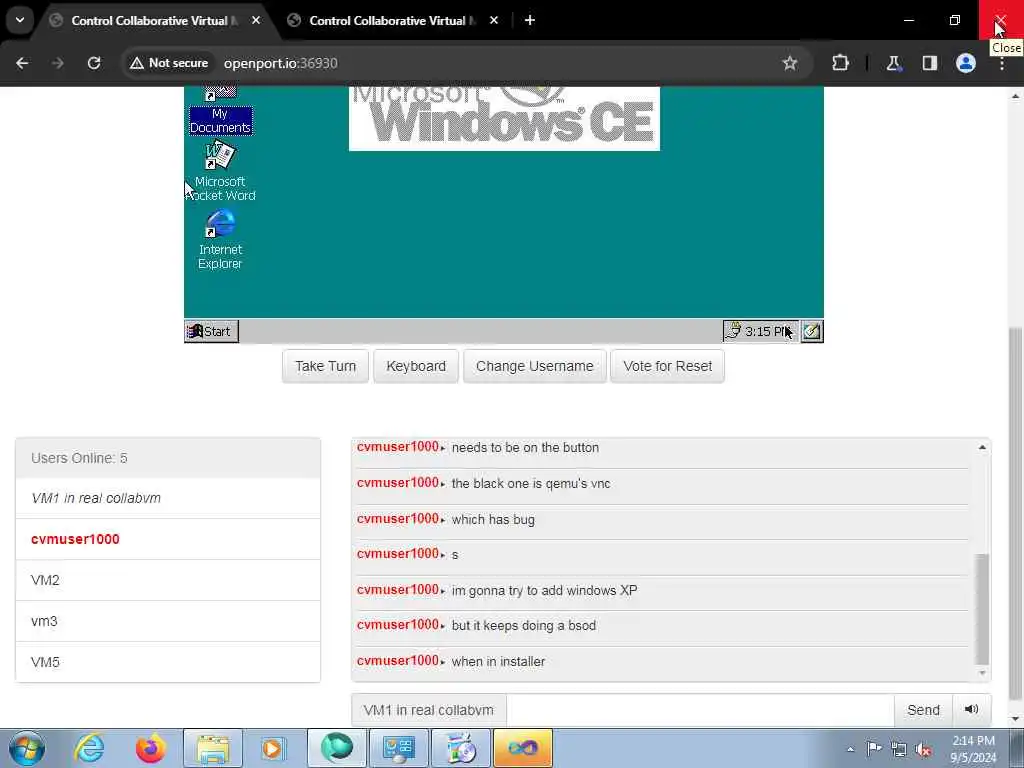The image size is (1024, 768).
Task: Open Action Center flag tray icon
Action: click(874, 749)
